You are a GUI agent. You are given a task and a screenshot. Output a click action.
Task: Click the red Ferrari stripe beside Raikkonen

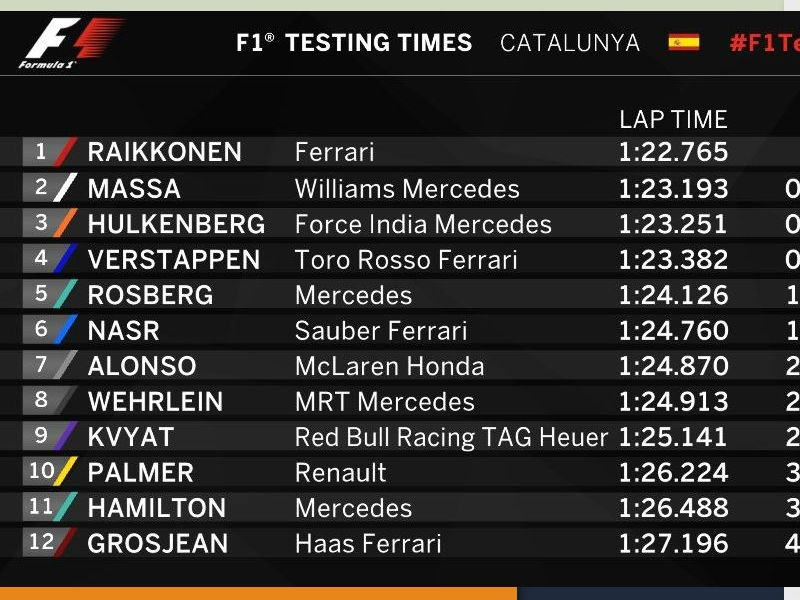click(x=66, y=152)
